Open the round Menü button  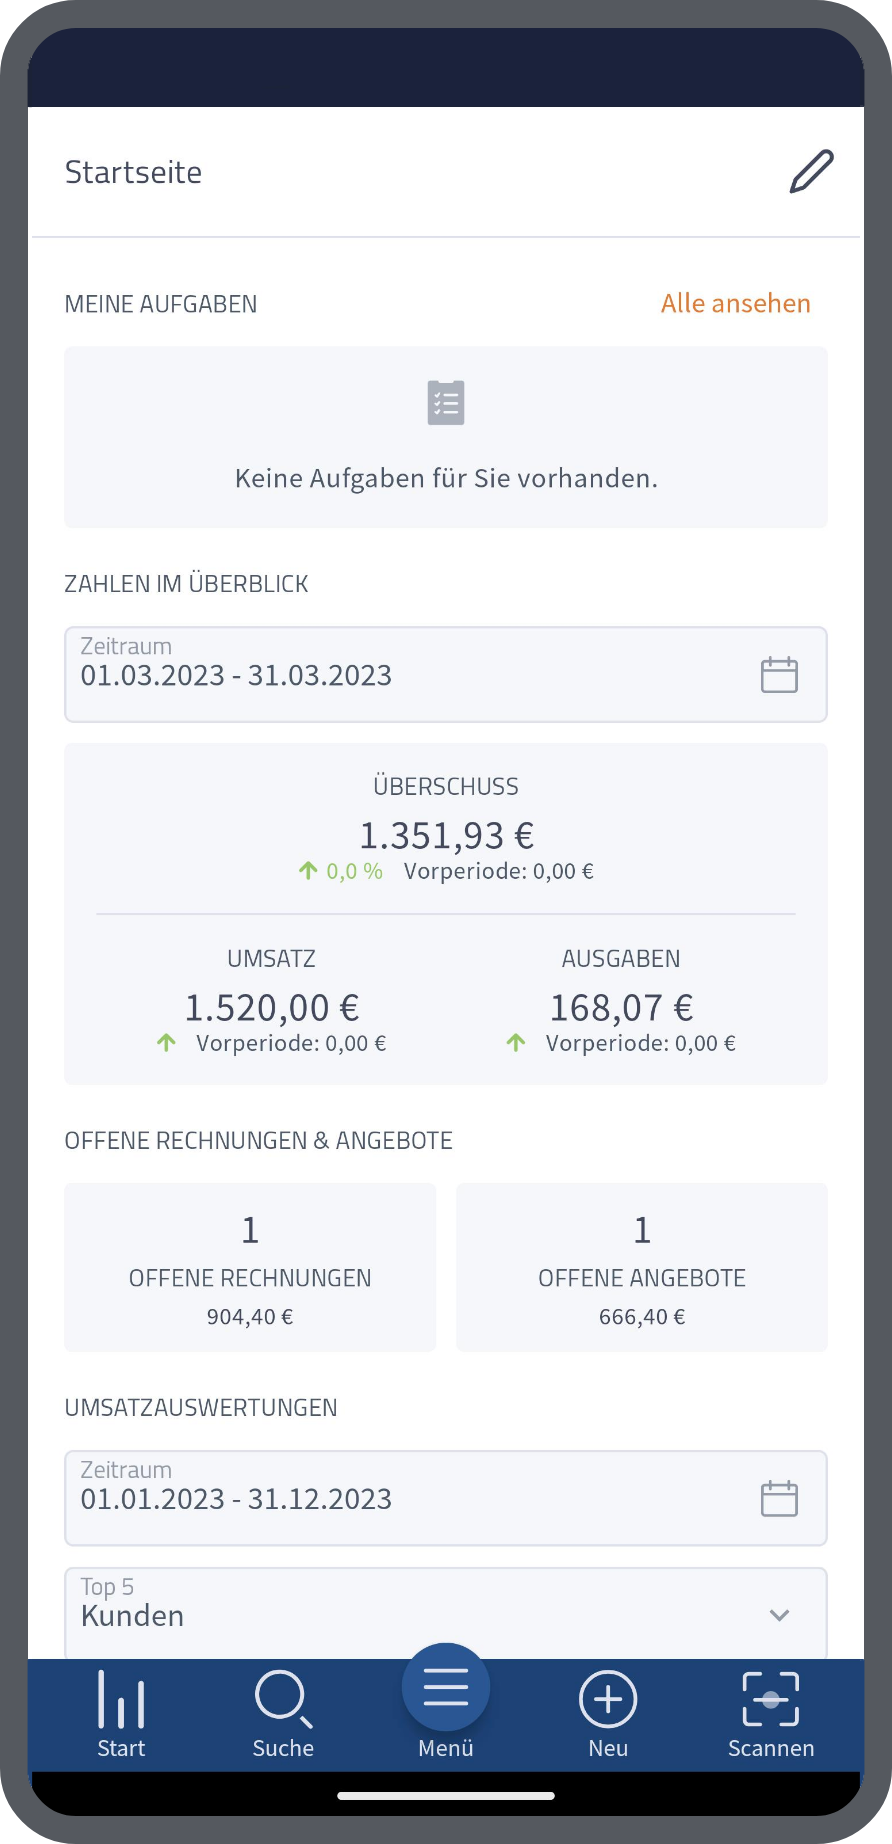[446, 1688]
